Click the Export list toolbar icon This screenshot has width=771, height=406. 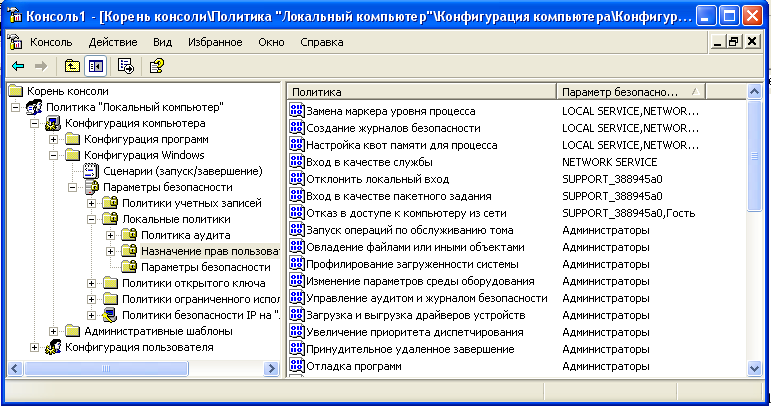tap(126, 66)
